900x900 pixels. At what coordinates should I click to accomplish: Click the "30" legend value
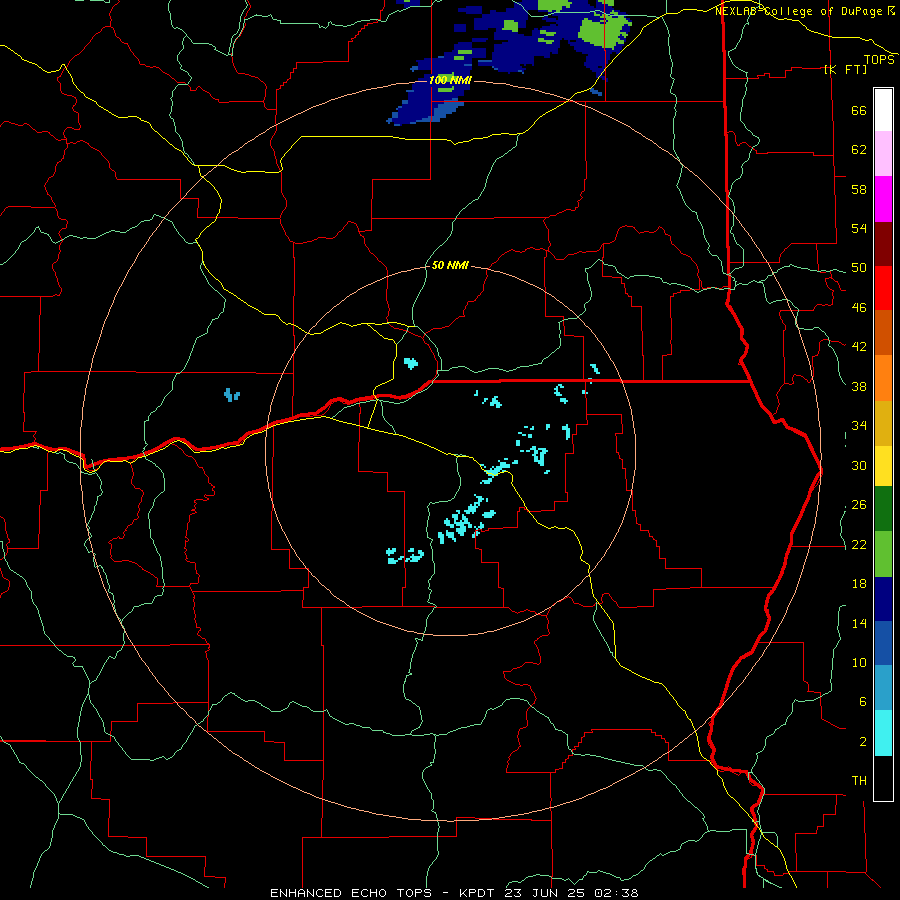coord(859,465)
